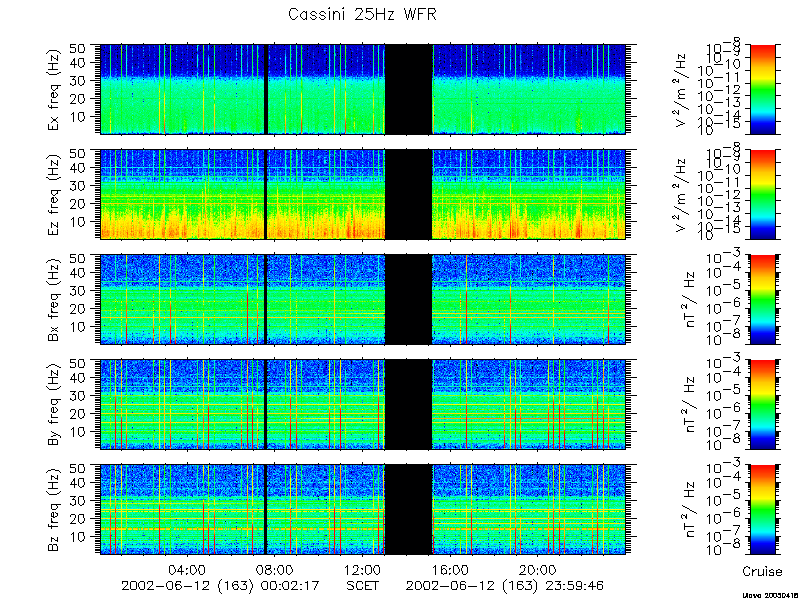Viewport: 800px width, 600px height.
Task: Click the By spectrogram color bar
Action: pyautogui.click(x=762, y=404)
